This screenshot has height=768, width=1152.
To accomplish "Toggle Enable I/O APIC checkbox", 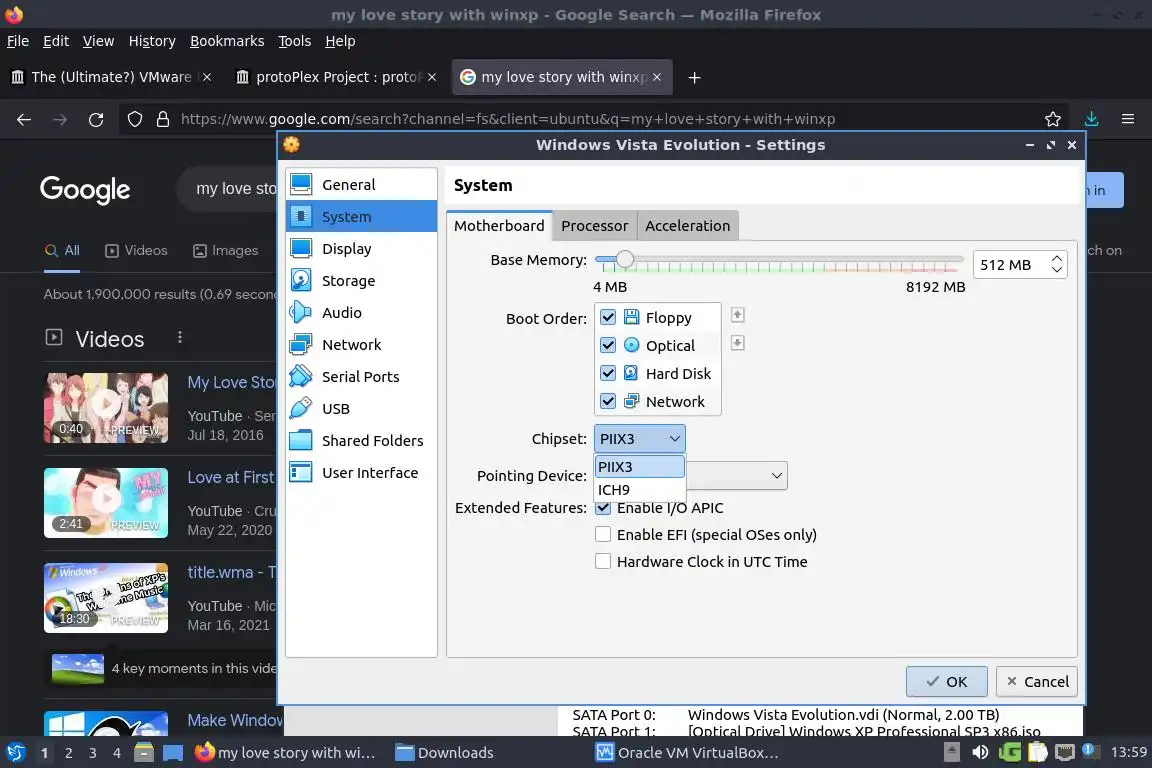I will (603, 507).
